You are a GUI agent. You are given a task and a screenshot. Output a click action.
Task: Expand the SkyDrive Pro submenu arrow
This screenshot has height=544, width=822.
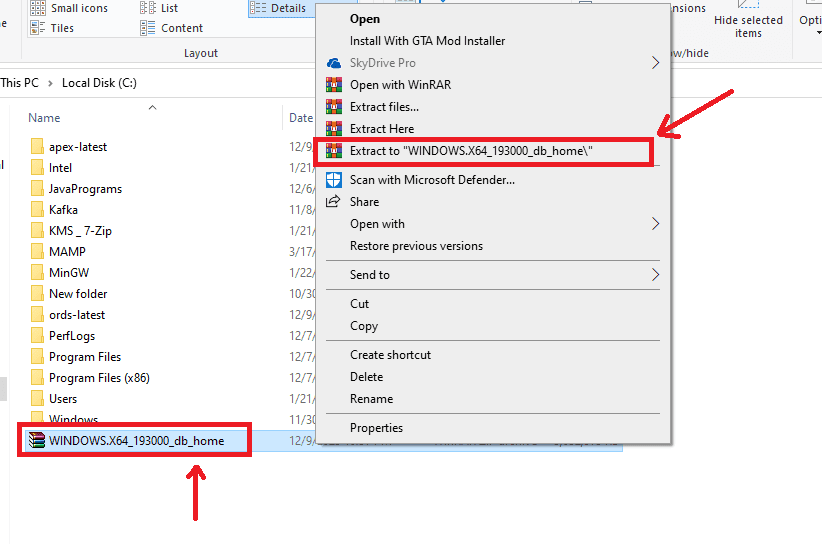pyautogui.click(x=656, y=63)
